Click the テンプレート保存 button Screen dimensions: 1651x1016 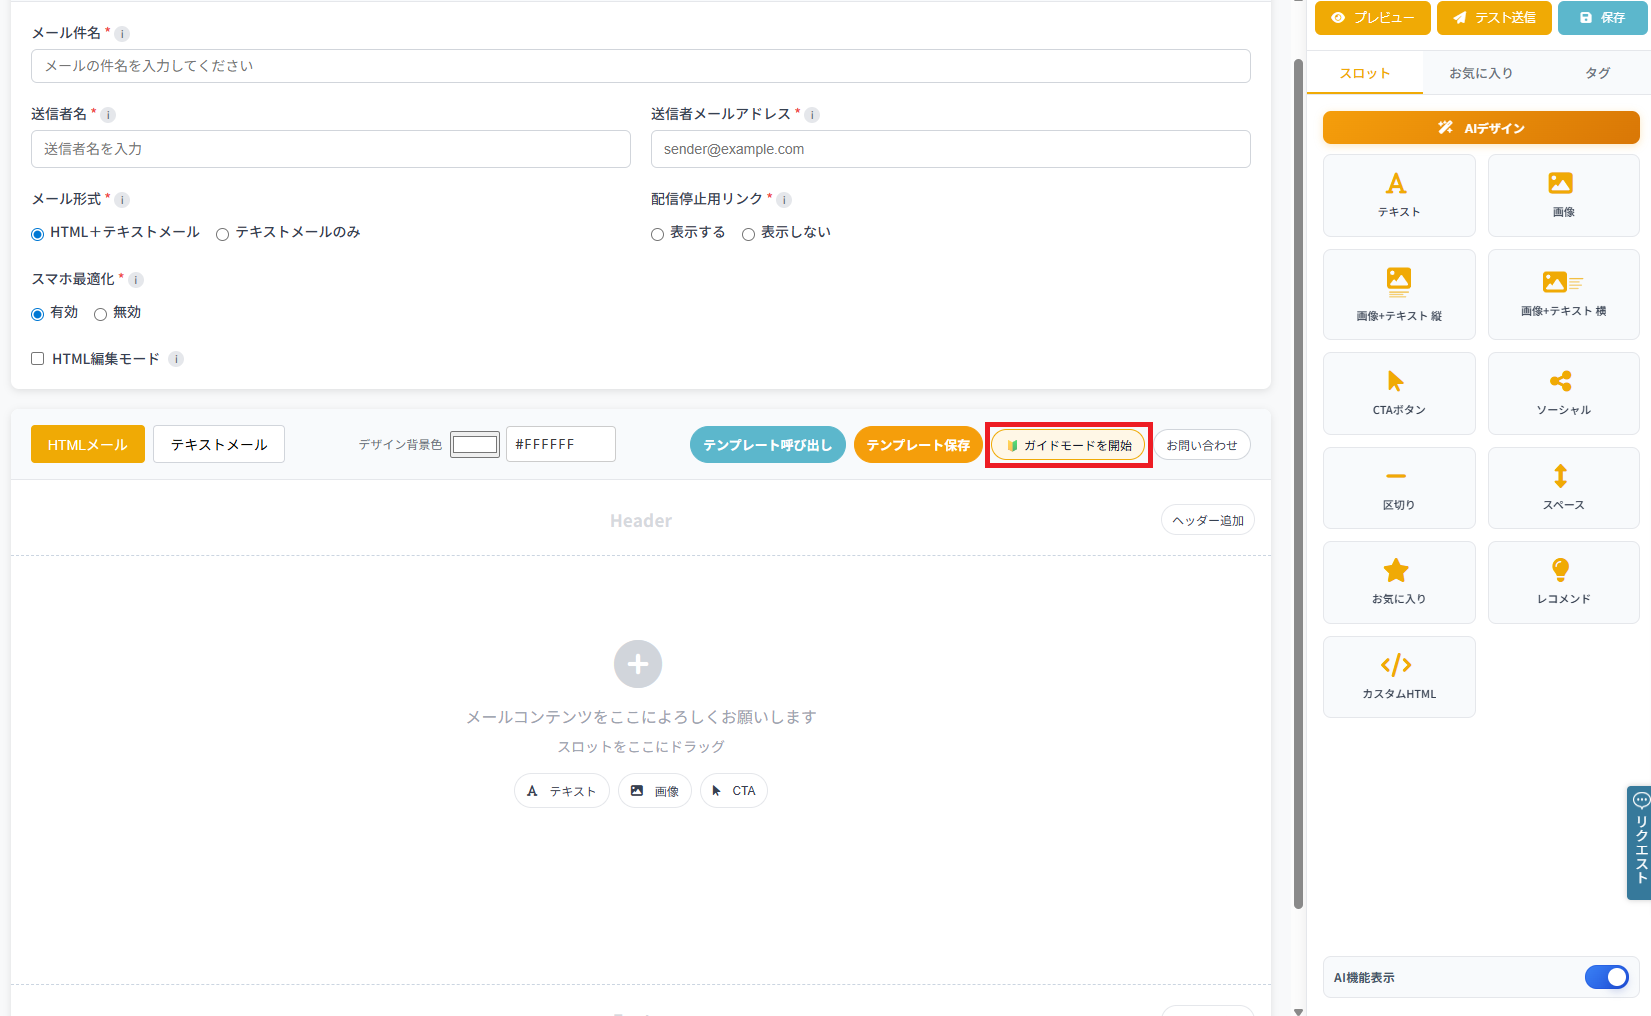pyautogui.click(x=917, y=444)
